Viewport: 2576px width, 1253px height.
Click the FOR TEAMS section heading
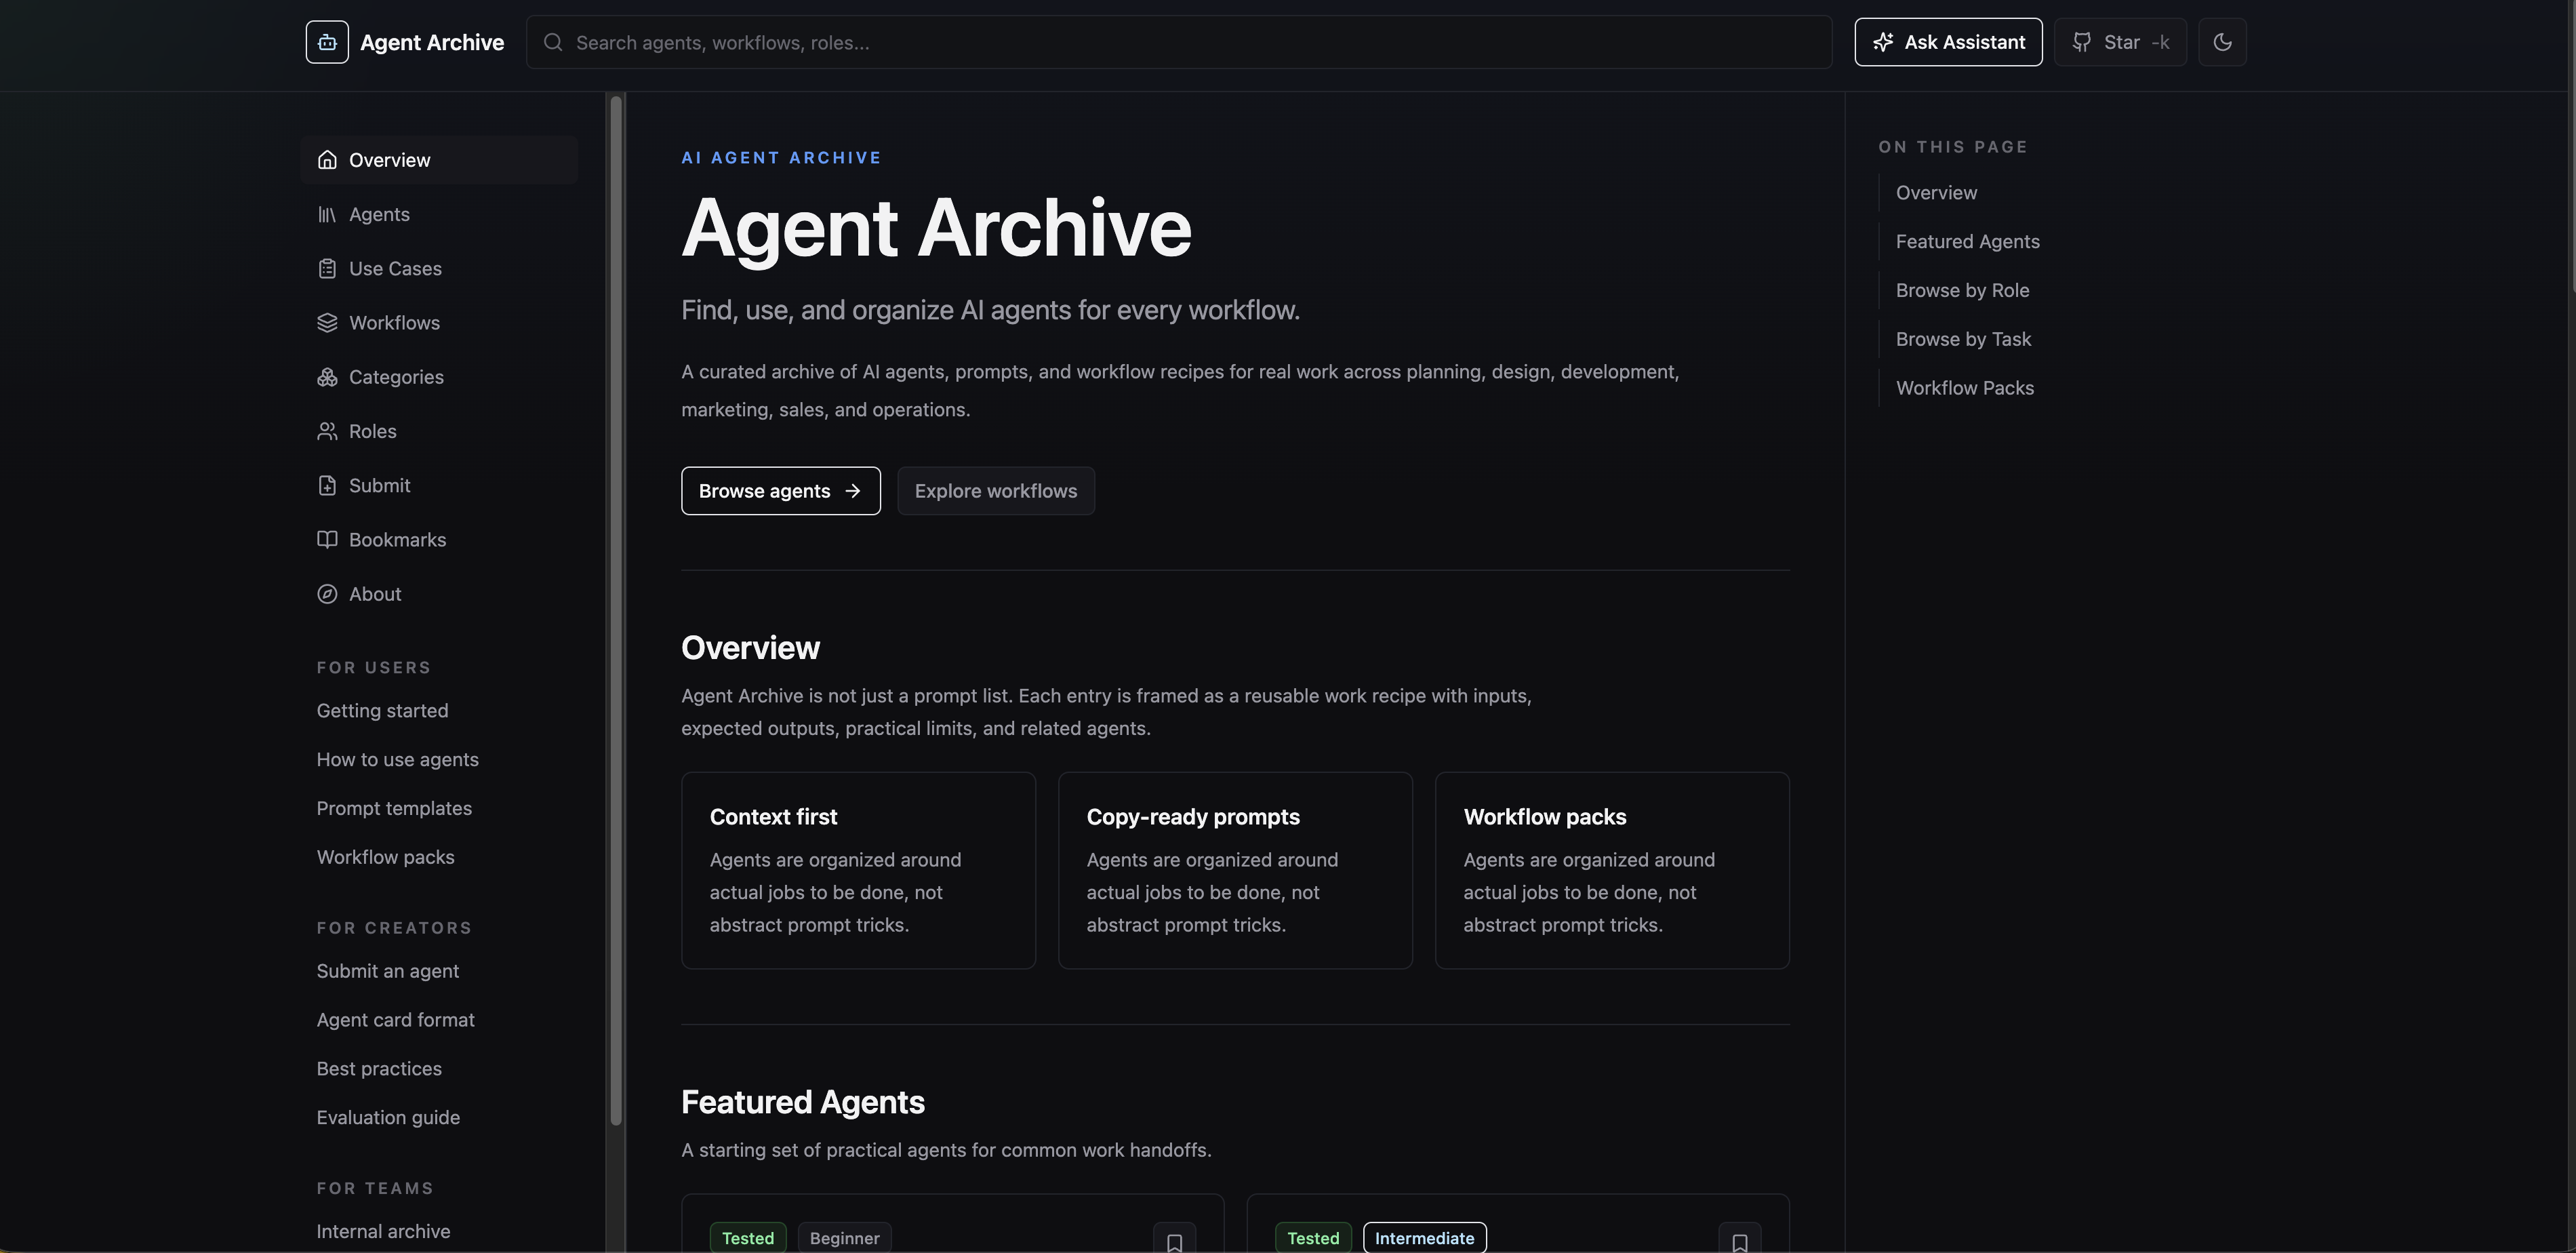(375, 1188)
